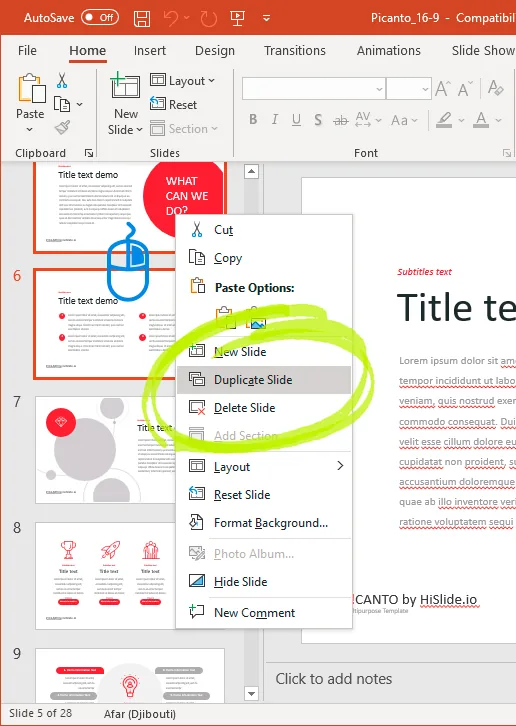Screen dimensions: 516x726
Task: Click the New Slide icon in ribbon
Action: click(126, 86)
